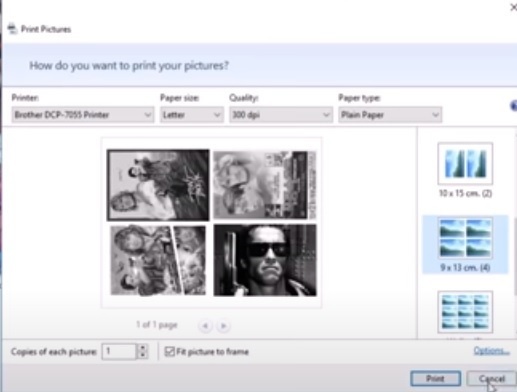
Task: Click the top-left photo in the print preview
Action: (158, 185)
